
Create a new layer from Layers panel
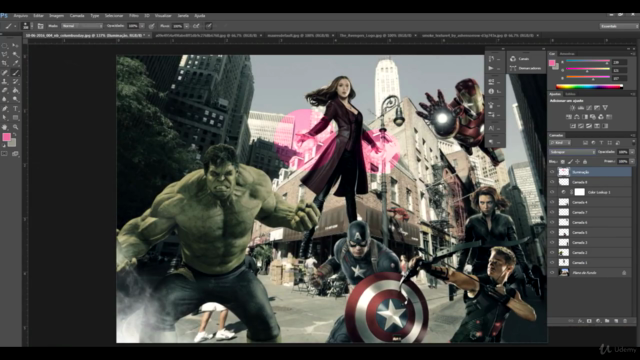(x=616, y=321)
